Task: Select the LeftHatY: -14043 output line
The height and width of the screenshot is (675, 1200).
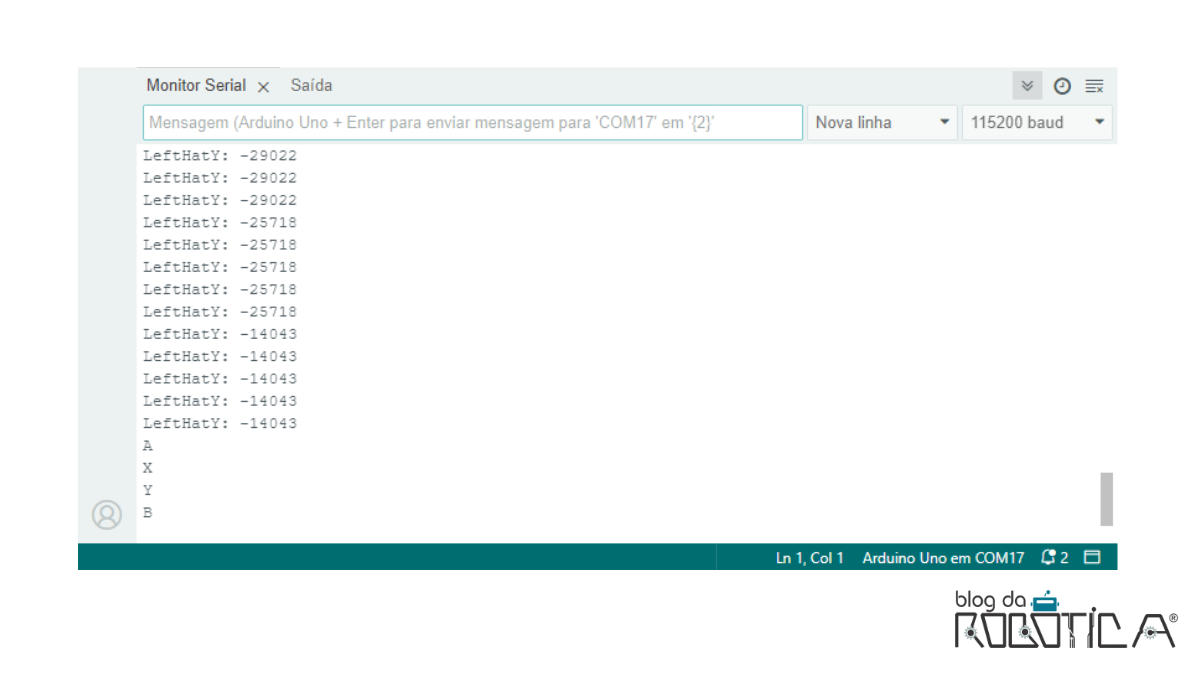Action: tap(220, 423)
